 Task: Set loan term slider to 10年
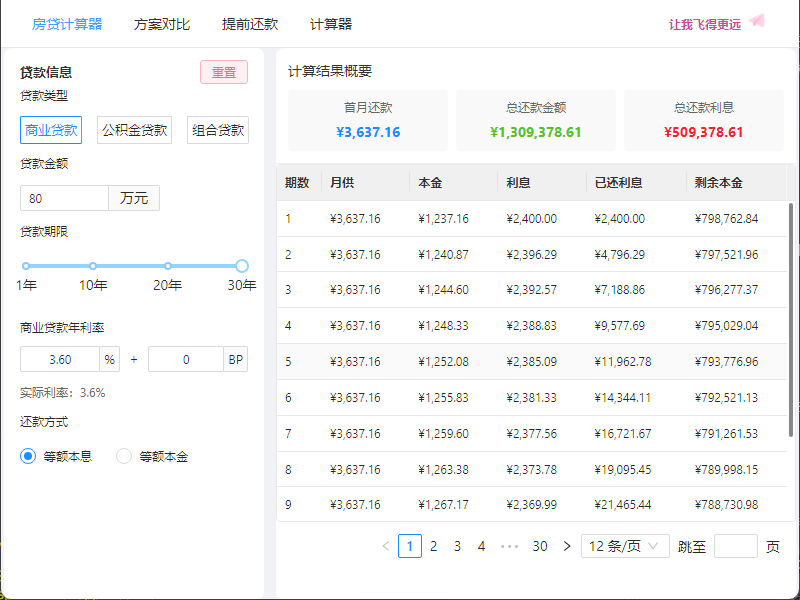(x=93, y=266)
